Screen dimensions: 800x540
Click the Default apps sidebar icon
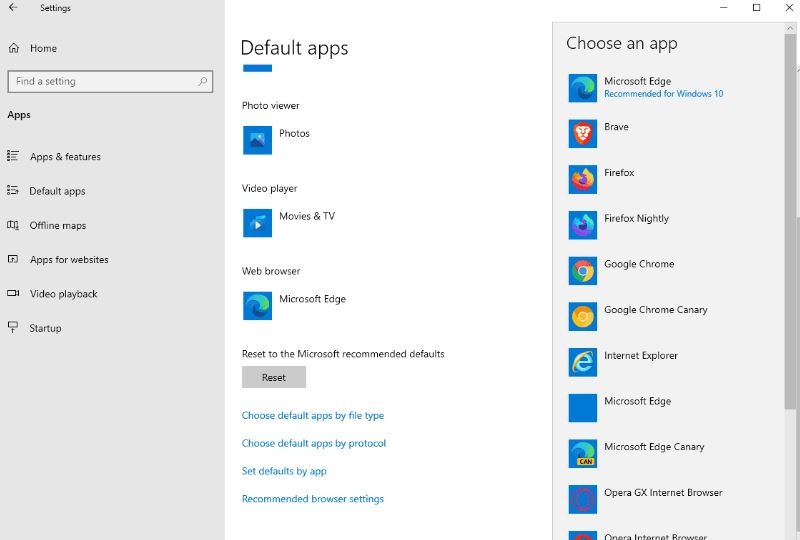click(13, 190)
